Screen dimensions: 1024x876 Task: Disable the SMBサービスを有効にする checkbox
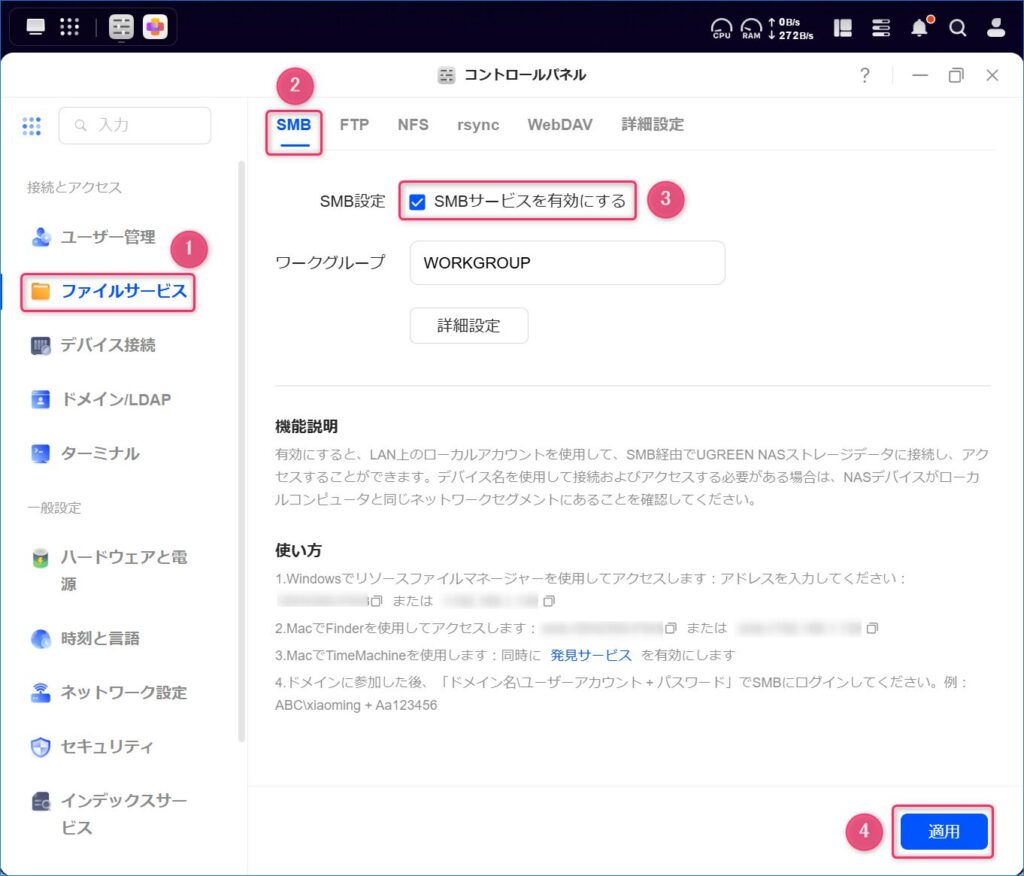[418, 201]
